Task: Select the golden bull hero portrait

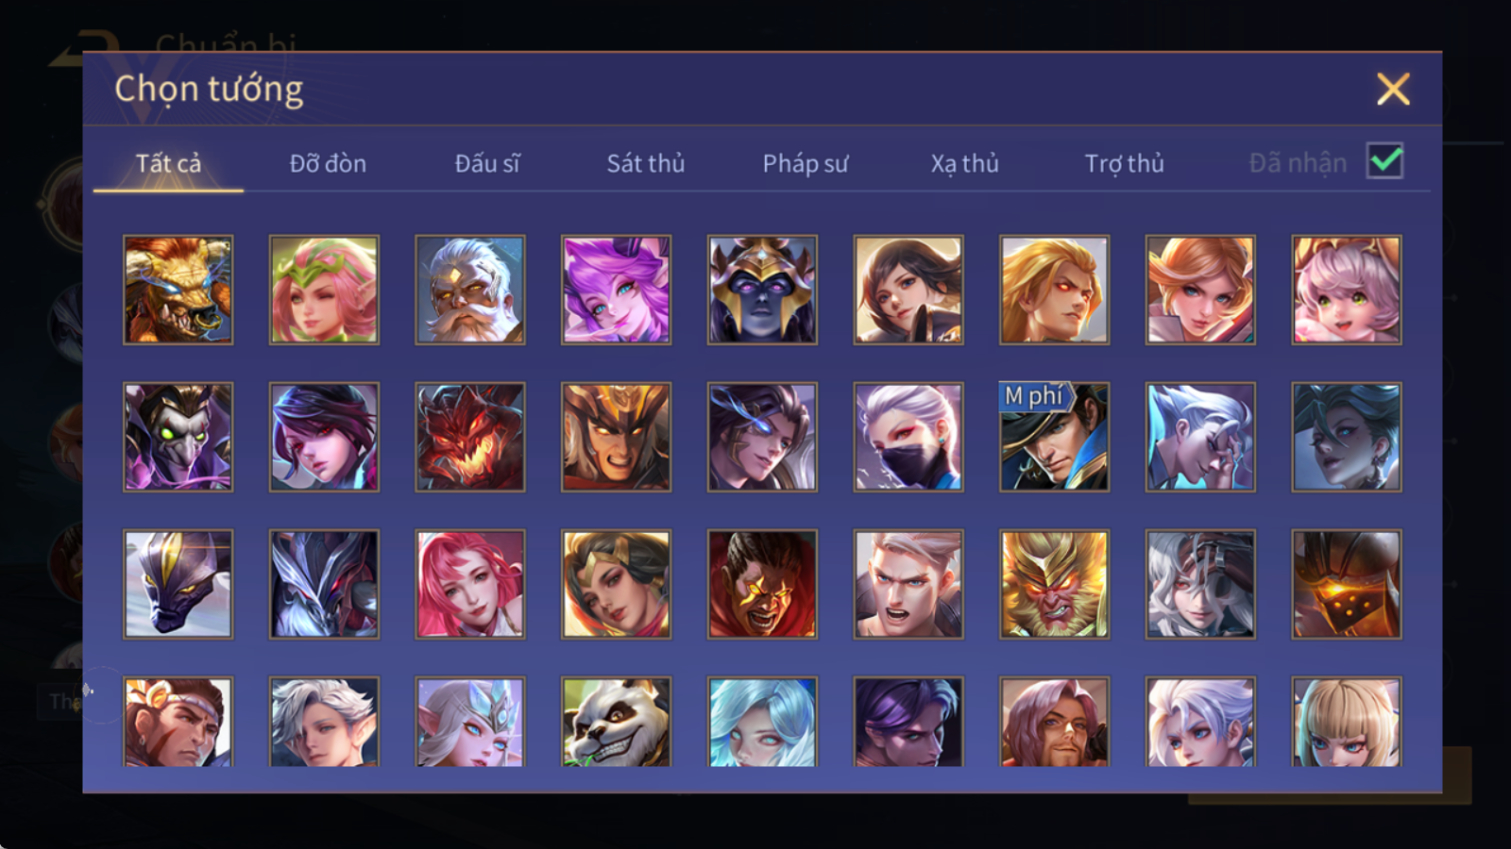Action: 178,290
